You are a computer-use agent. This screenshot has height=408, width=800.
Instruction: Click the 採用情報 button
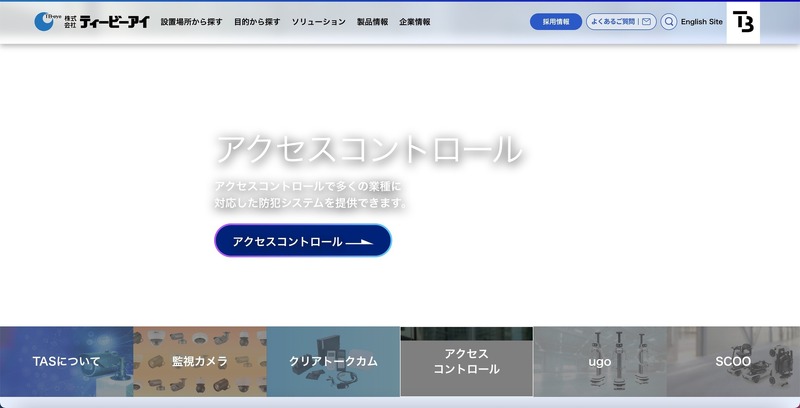(555, 21)
